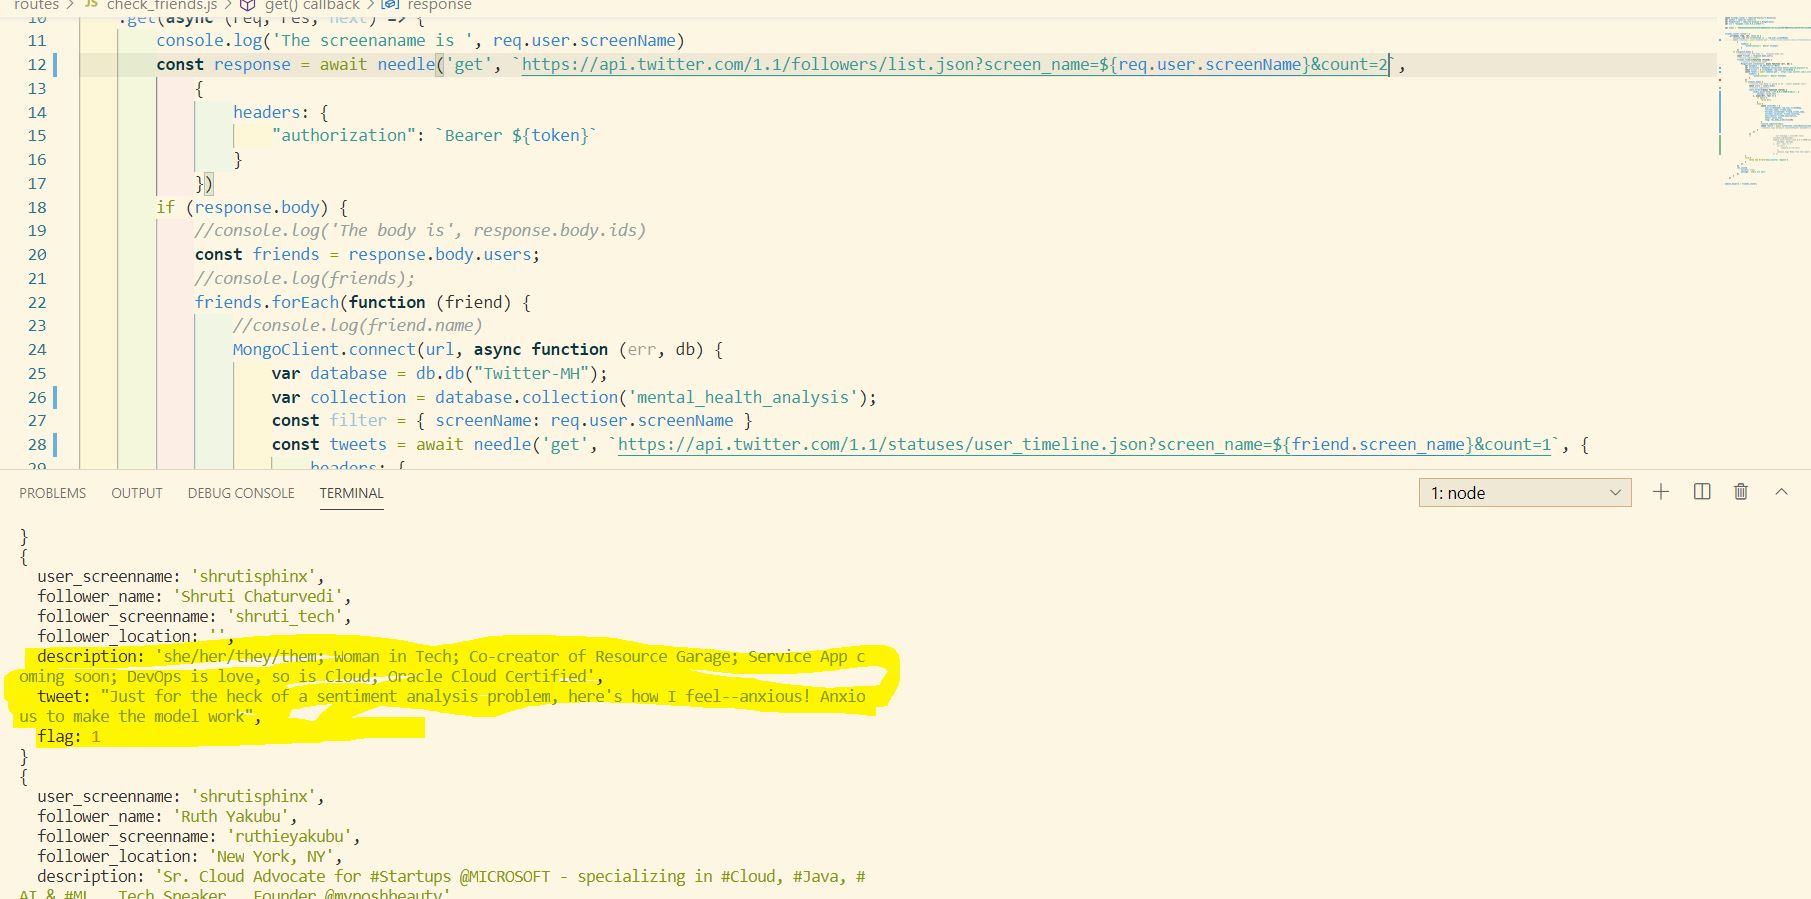Screen dimensions: 1811x899
Task: Click line number 12 in the gutter
Action: [37, 65]
